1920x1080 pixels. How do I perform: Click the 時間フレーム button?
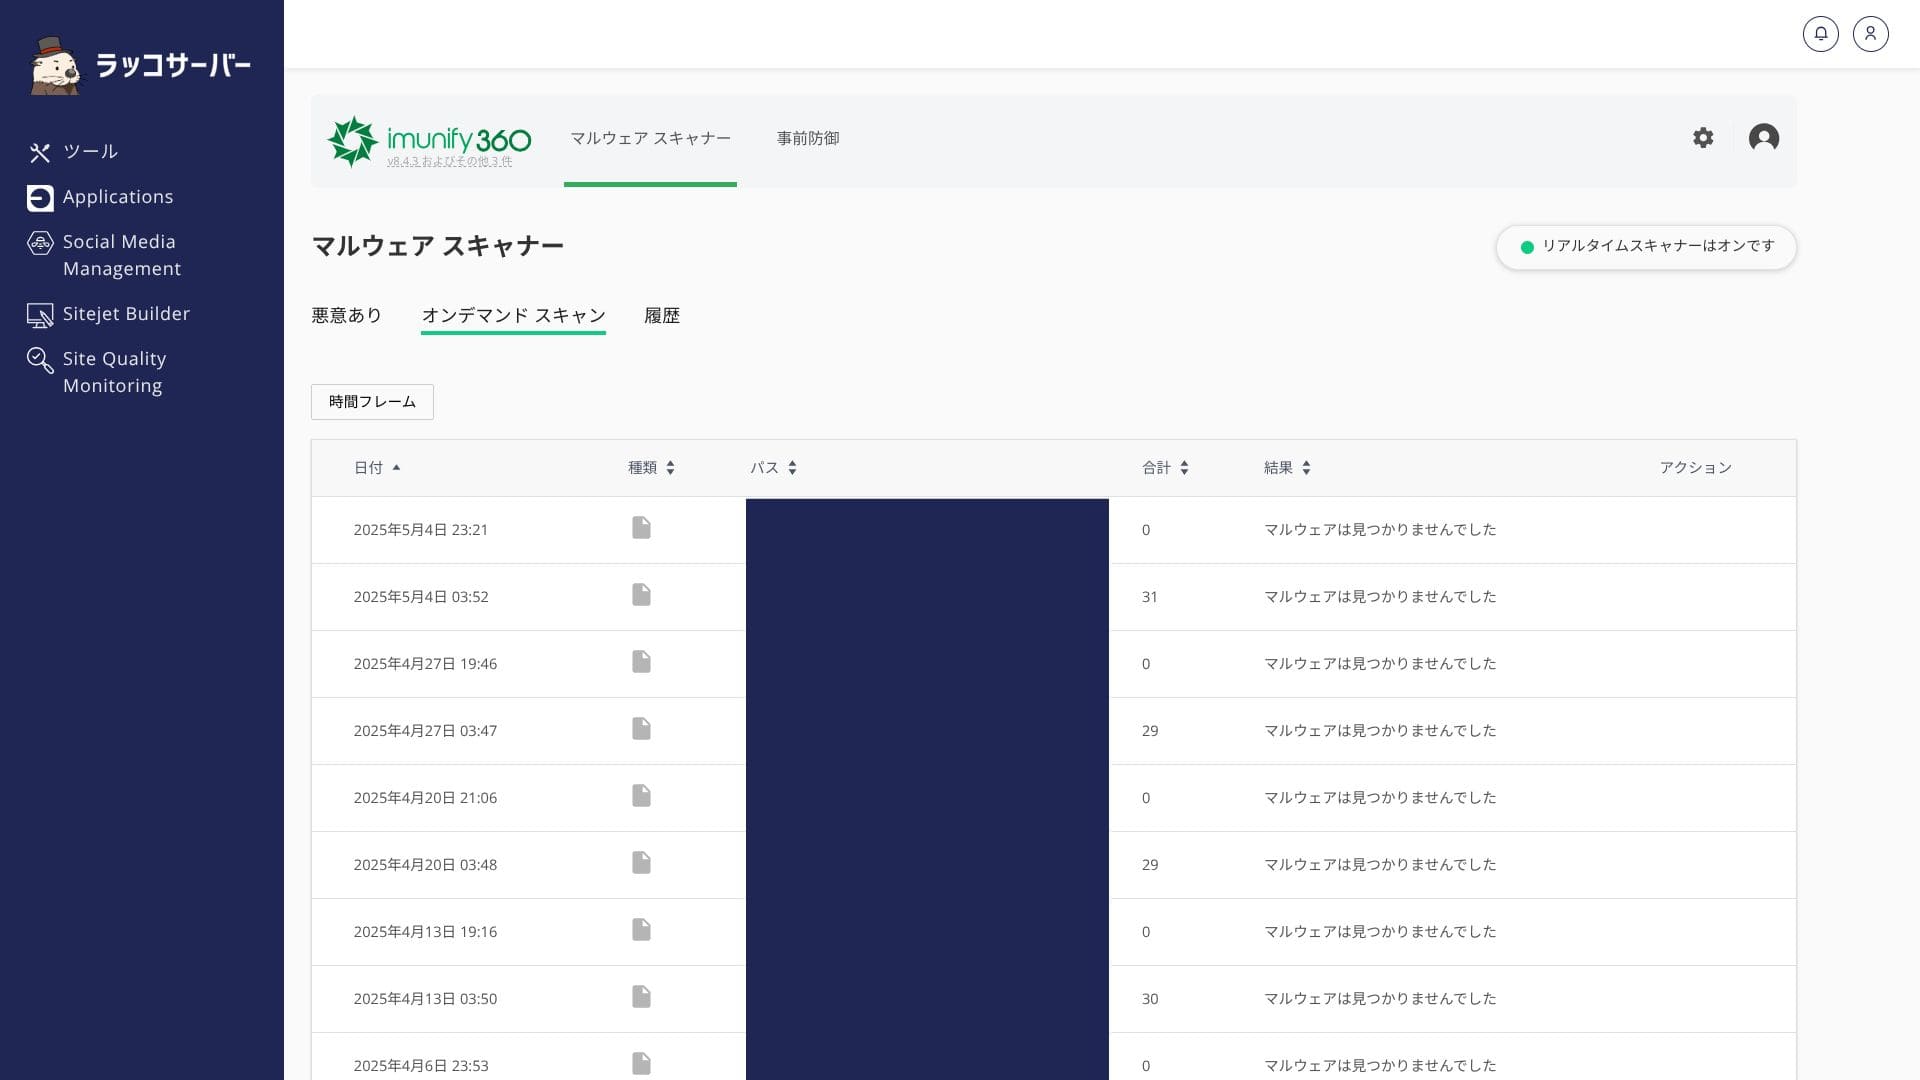point(372,402)
